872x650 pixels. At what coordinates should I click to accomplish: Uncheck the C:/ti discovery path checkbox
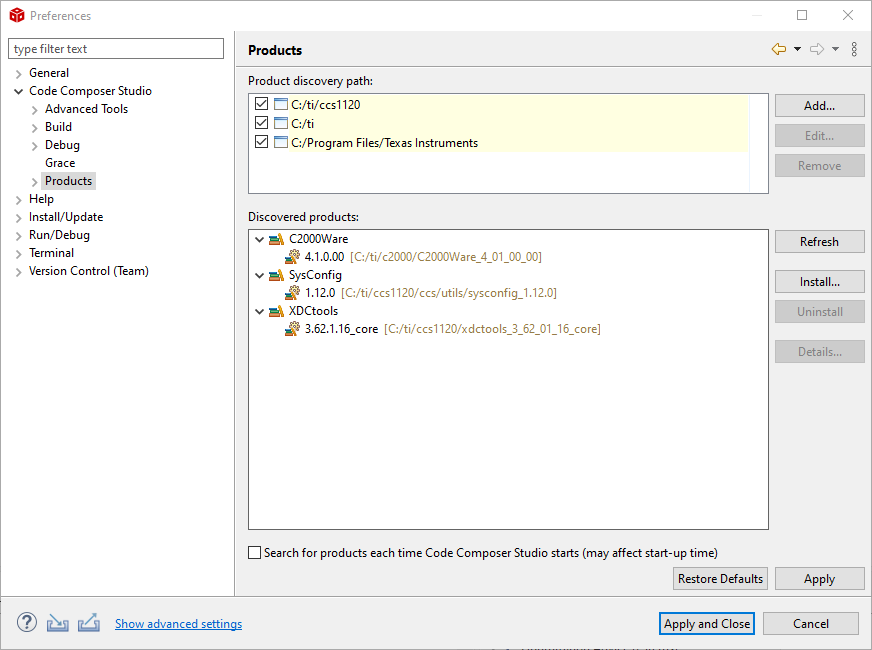262,123
